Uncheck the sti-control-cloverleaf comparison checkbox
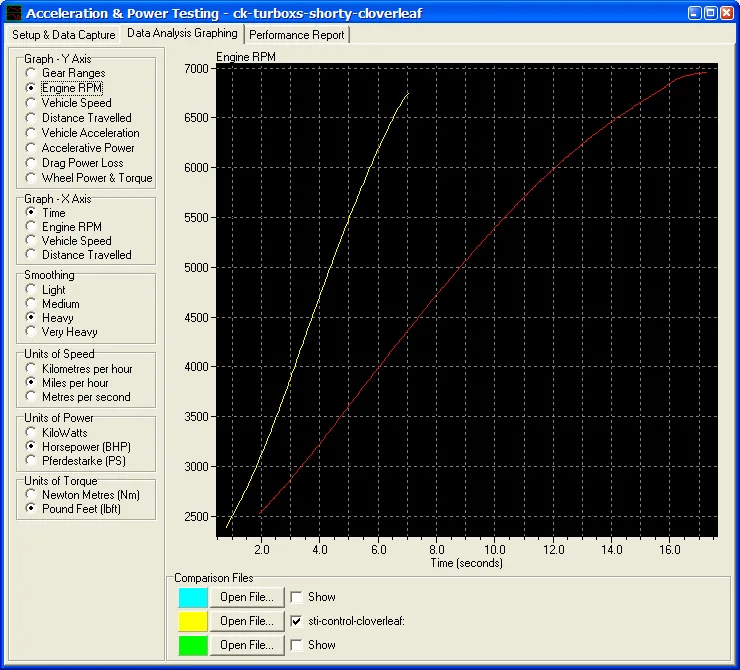 (x=296, y=621)
